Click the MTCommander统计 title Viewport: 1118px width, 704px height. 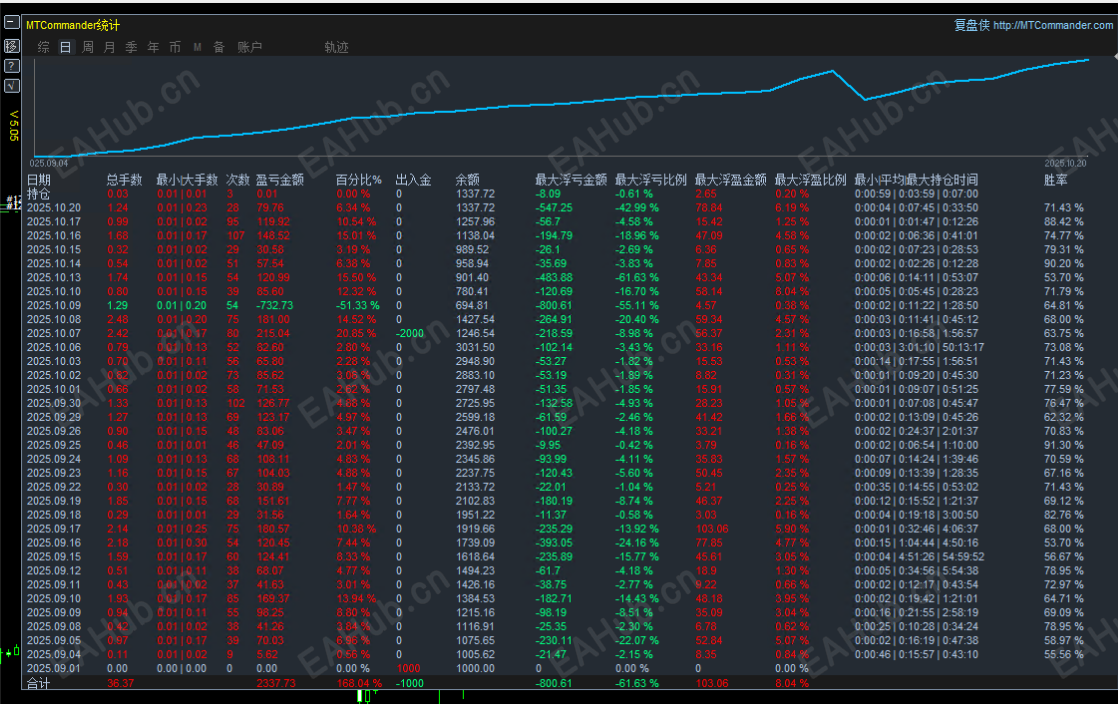[73, 25]
